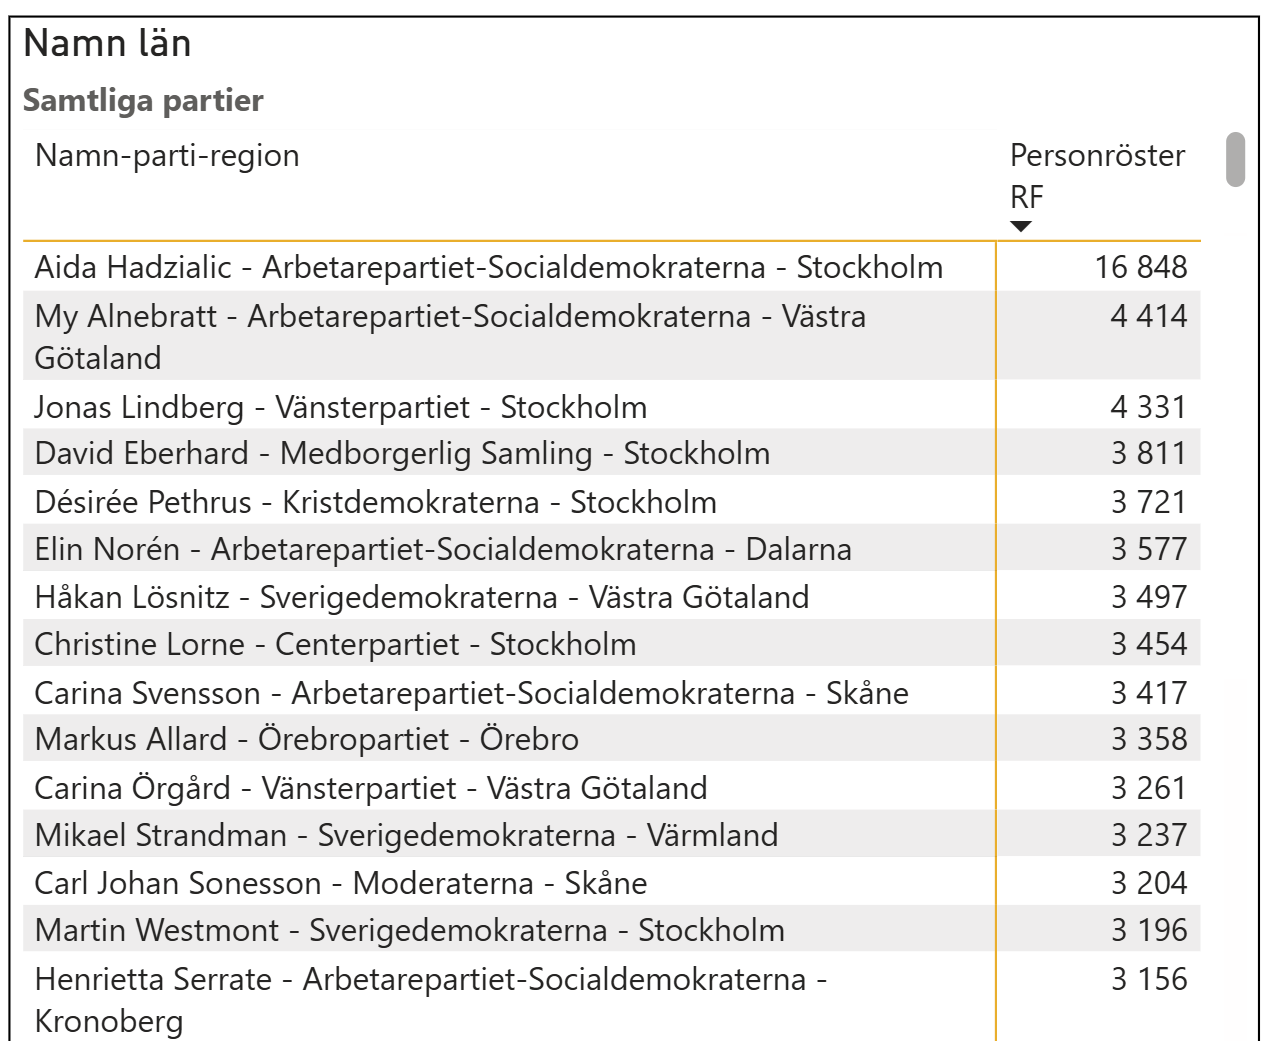1270x1041 pixels.
Task: Click the Carina Örgård Vänsterpartiet row
Action: 370,788
